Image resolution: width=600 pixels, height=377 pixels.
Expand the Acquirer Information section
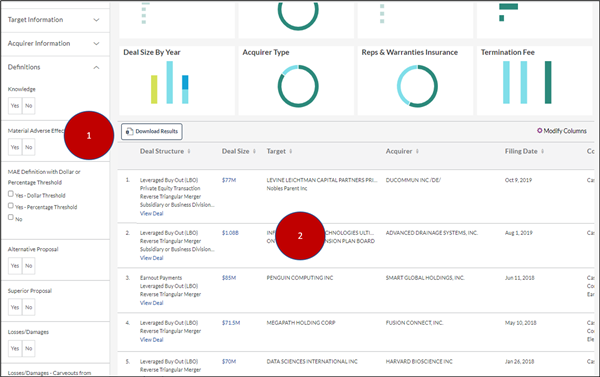click(55, 43)
